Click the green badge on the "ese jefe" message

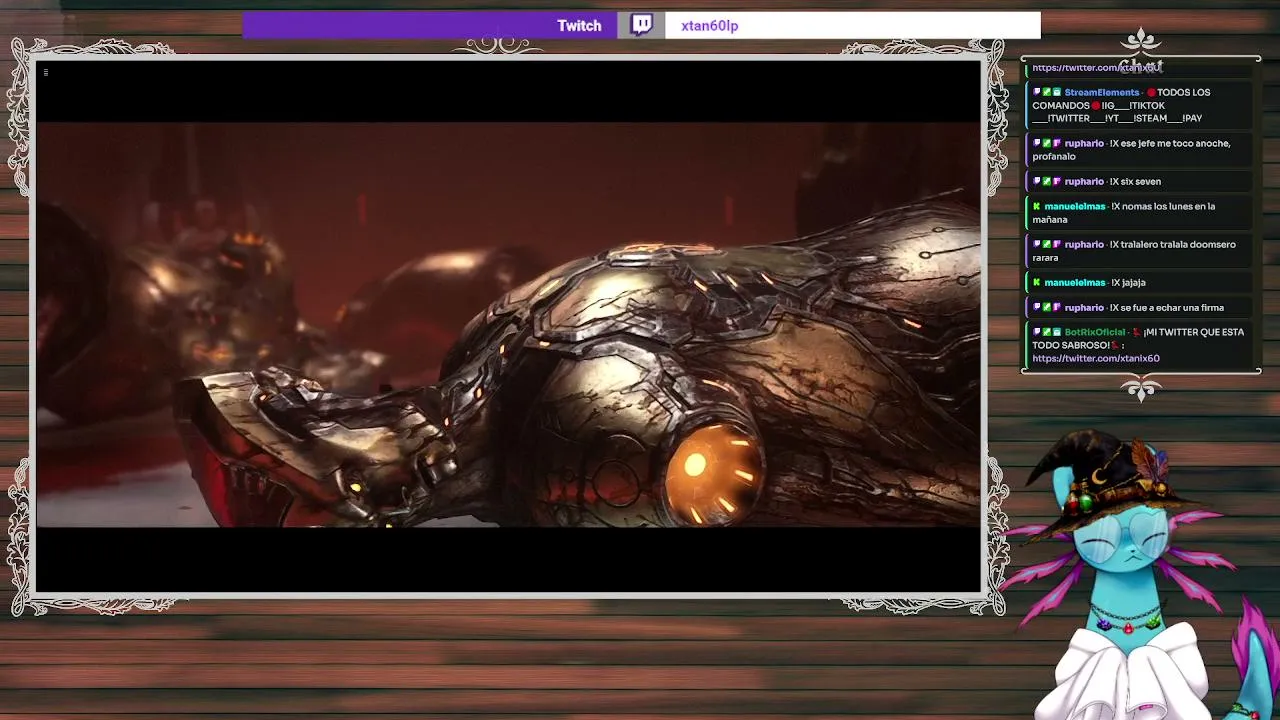(x=1047, y=143)
